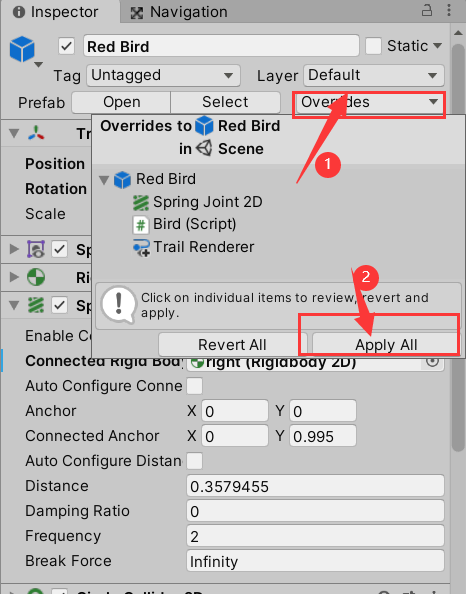Open the Layer dropdown

pyautogui.click(x=374, y=75)
